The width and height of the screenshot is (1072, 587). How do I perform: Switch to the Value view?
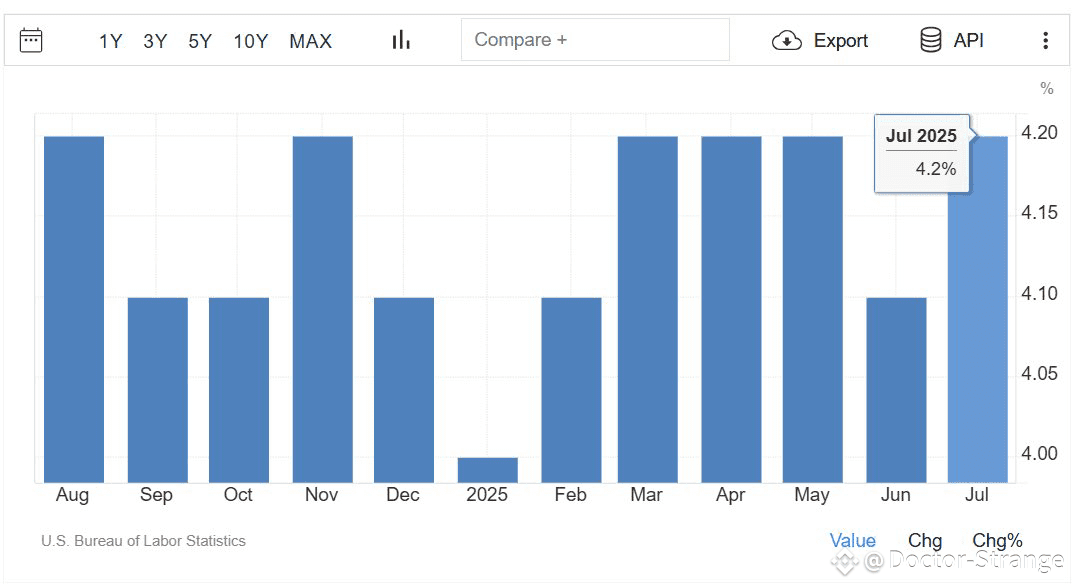853,541
